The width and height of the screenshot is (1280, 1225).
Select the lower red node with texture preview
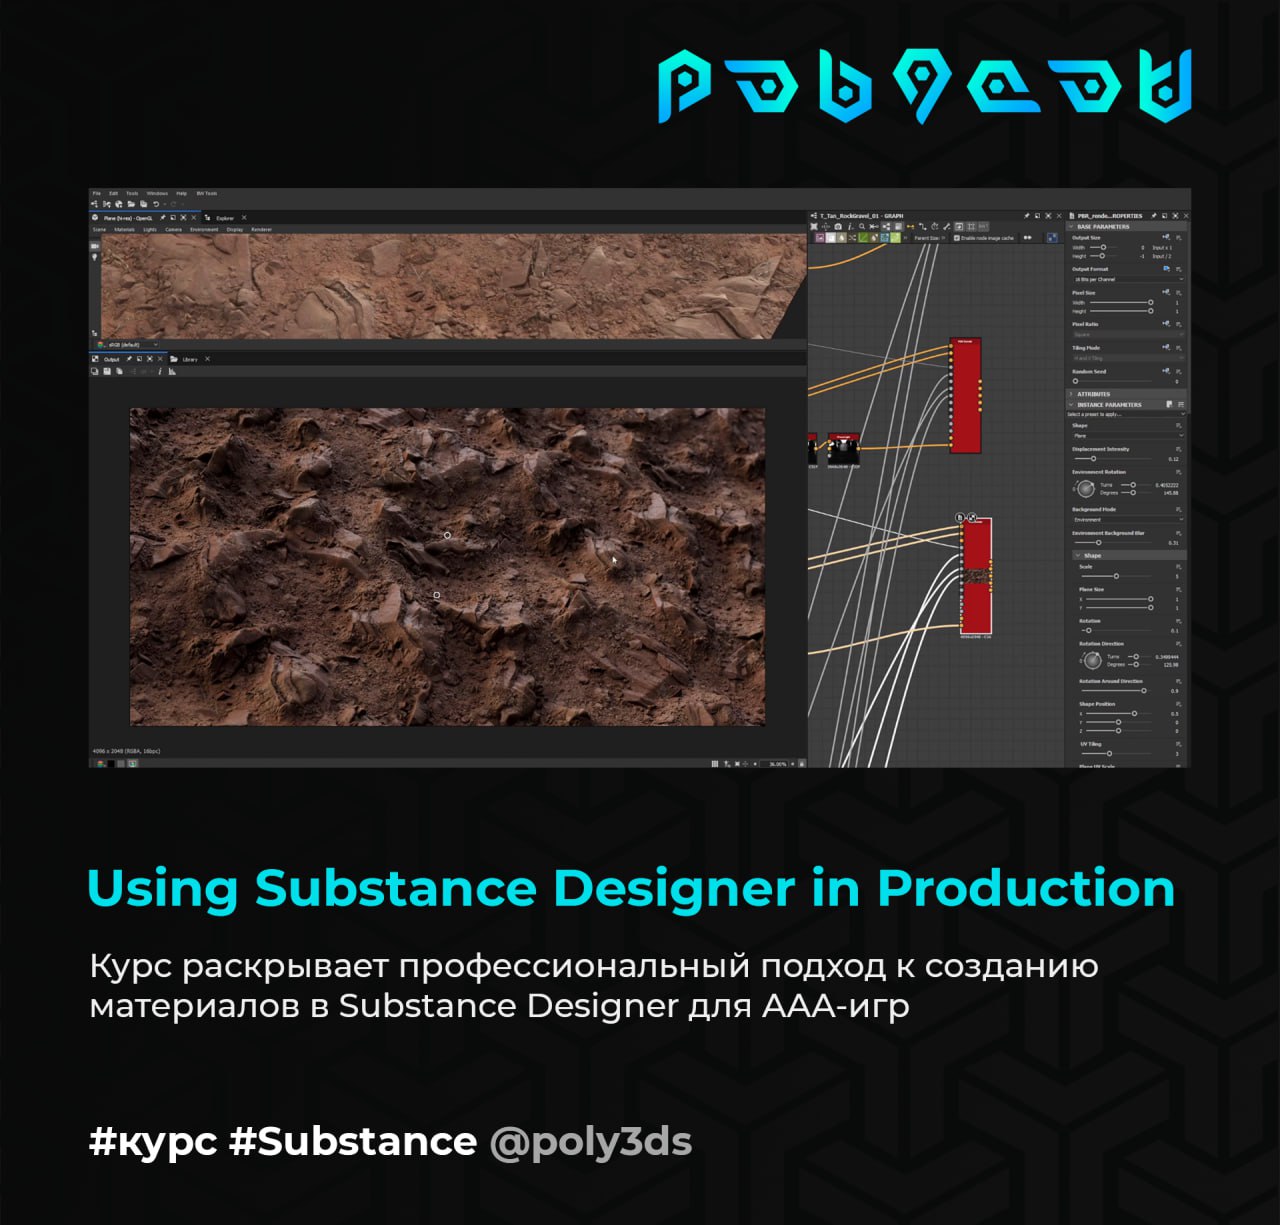point(976,577)
